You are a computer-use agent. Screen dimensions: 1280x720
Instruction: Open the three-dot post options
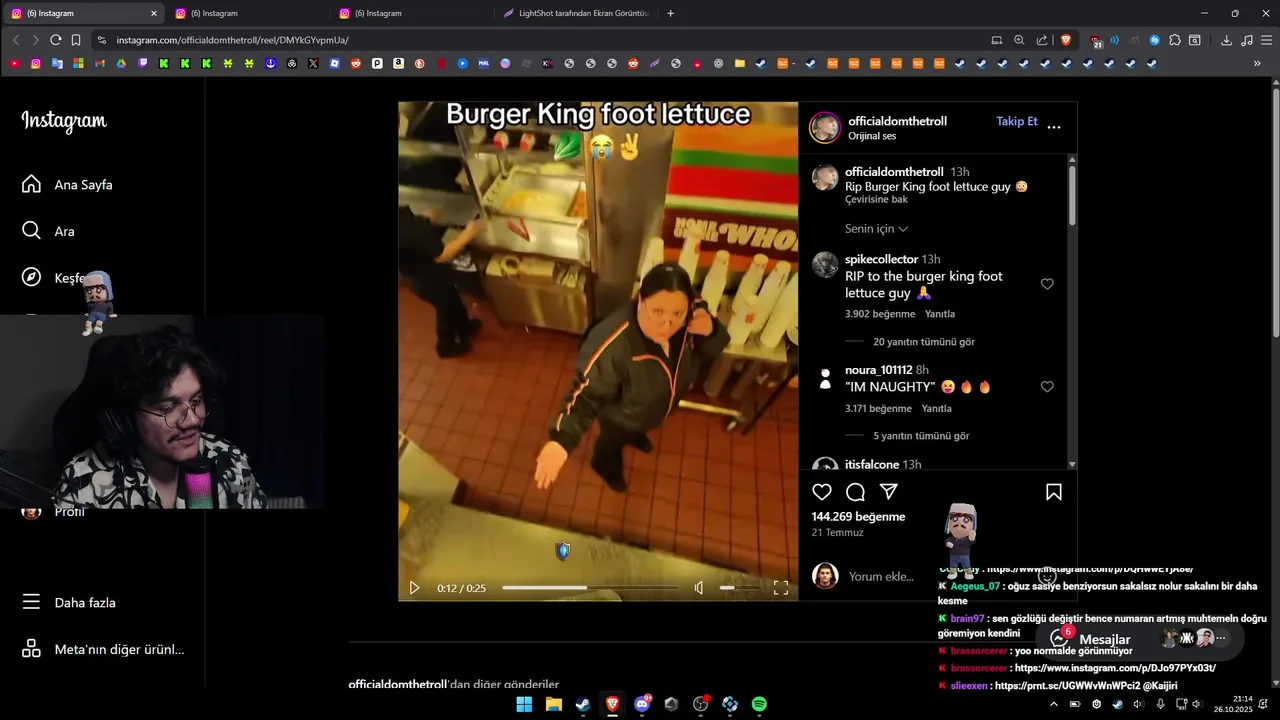click(x=1054, y=127)
